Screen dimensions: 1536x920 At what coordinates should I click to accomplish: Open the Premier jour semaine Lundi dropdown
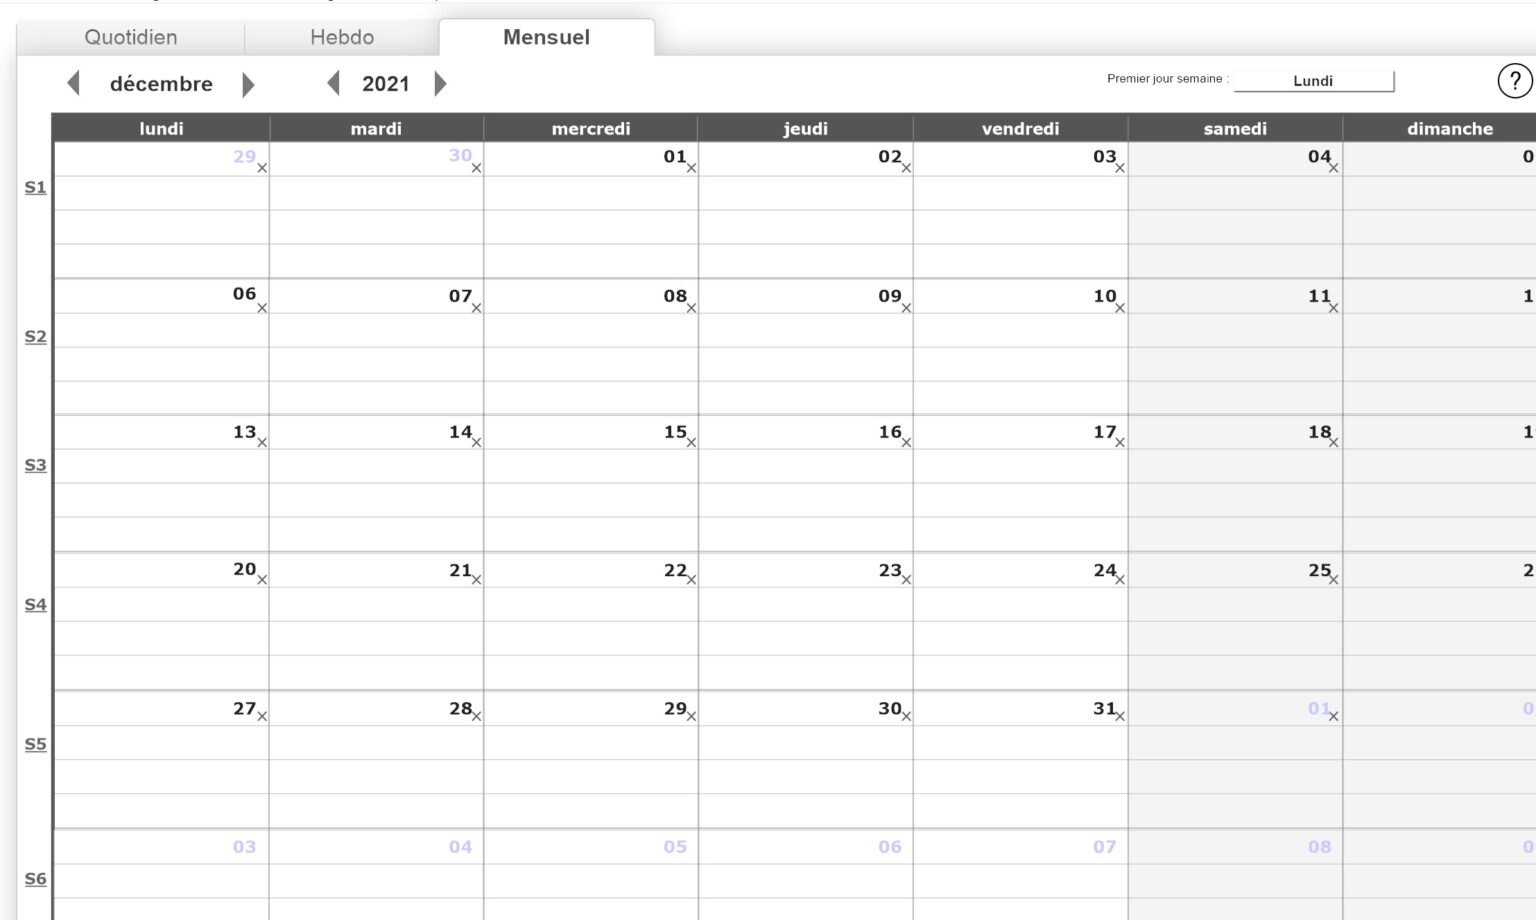1313,81
